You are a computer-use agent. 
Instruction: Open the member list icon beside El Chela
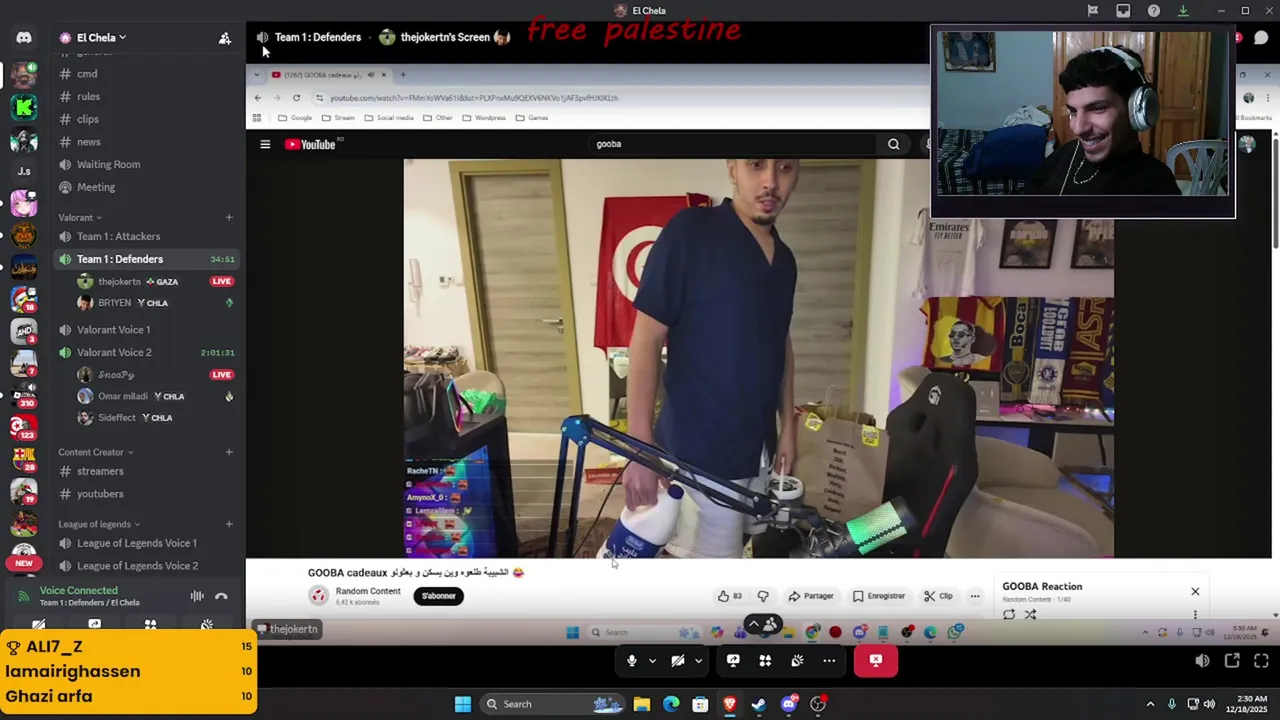point(225,38)
